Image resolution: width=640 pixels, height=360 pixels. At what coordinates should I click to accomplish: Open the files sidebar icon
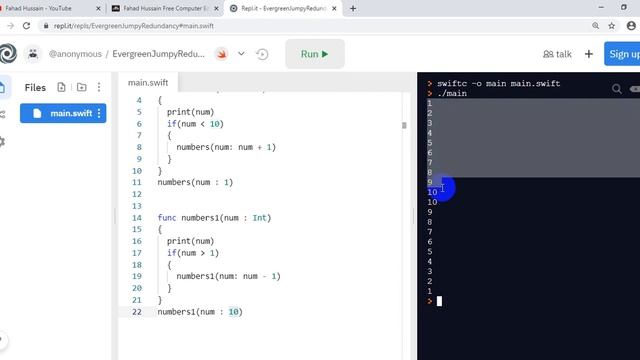coord(3,87)
